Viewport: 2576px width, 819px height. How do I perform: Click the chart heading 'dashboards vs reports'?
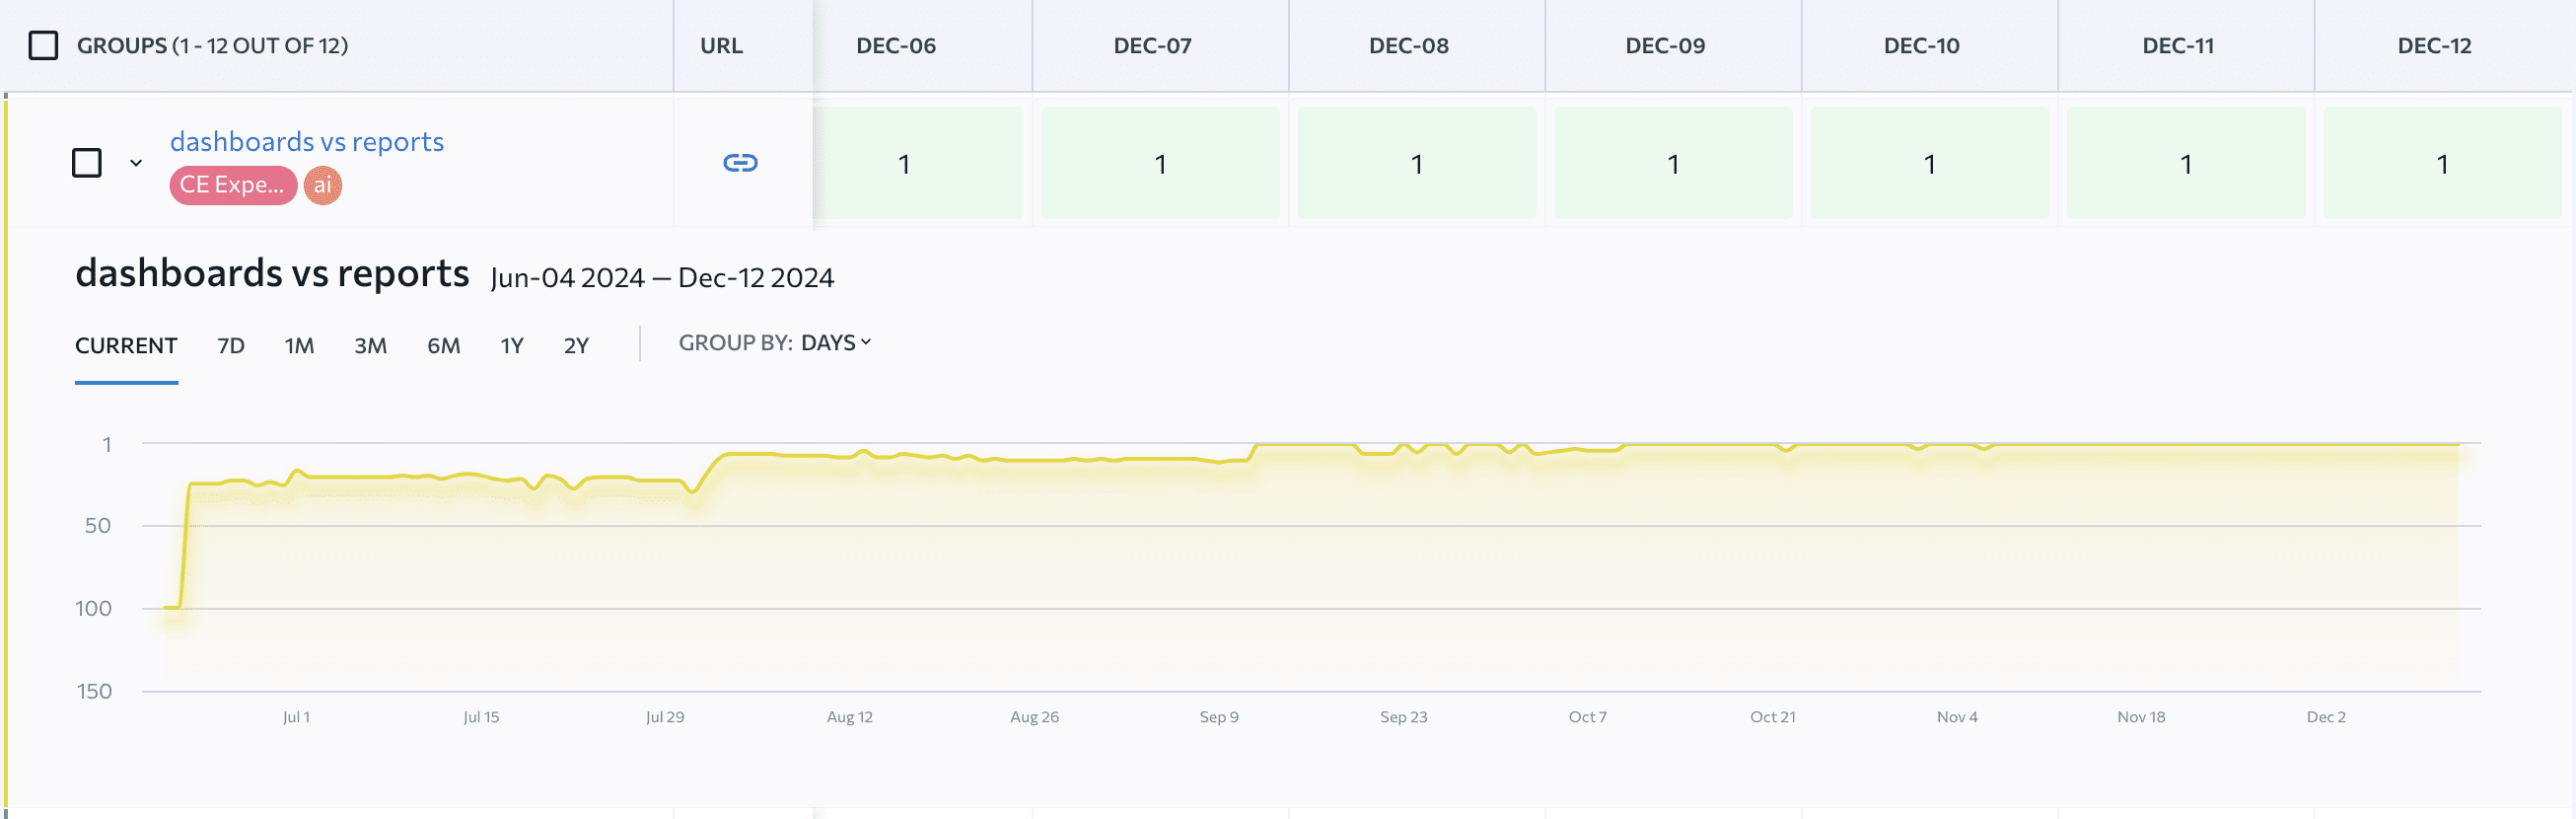click(272, 273)
